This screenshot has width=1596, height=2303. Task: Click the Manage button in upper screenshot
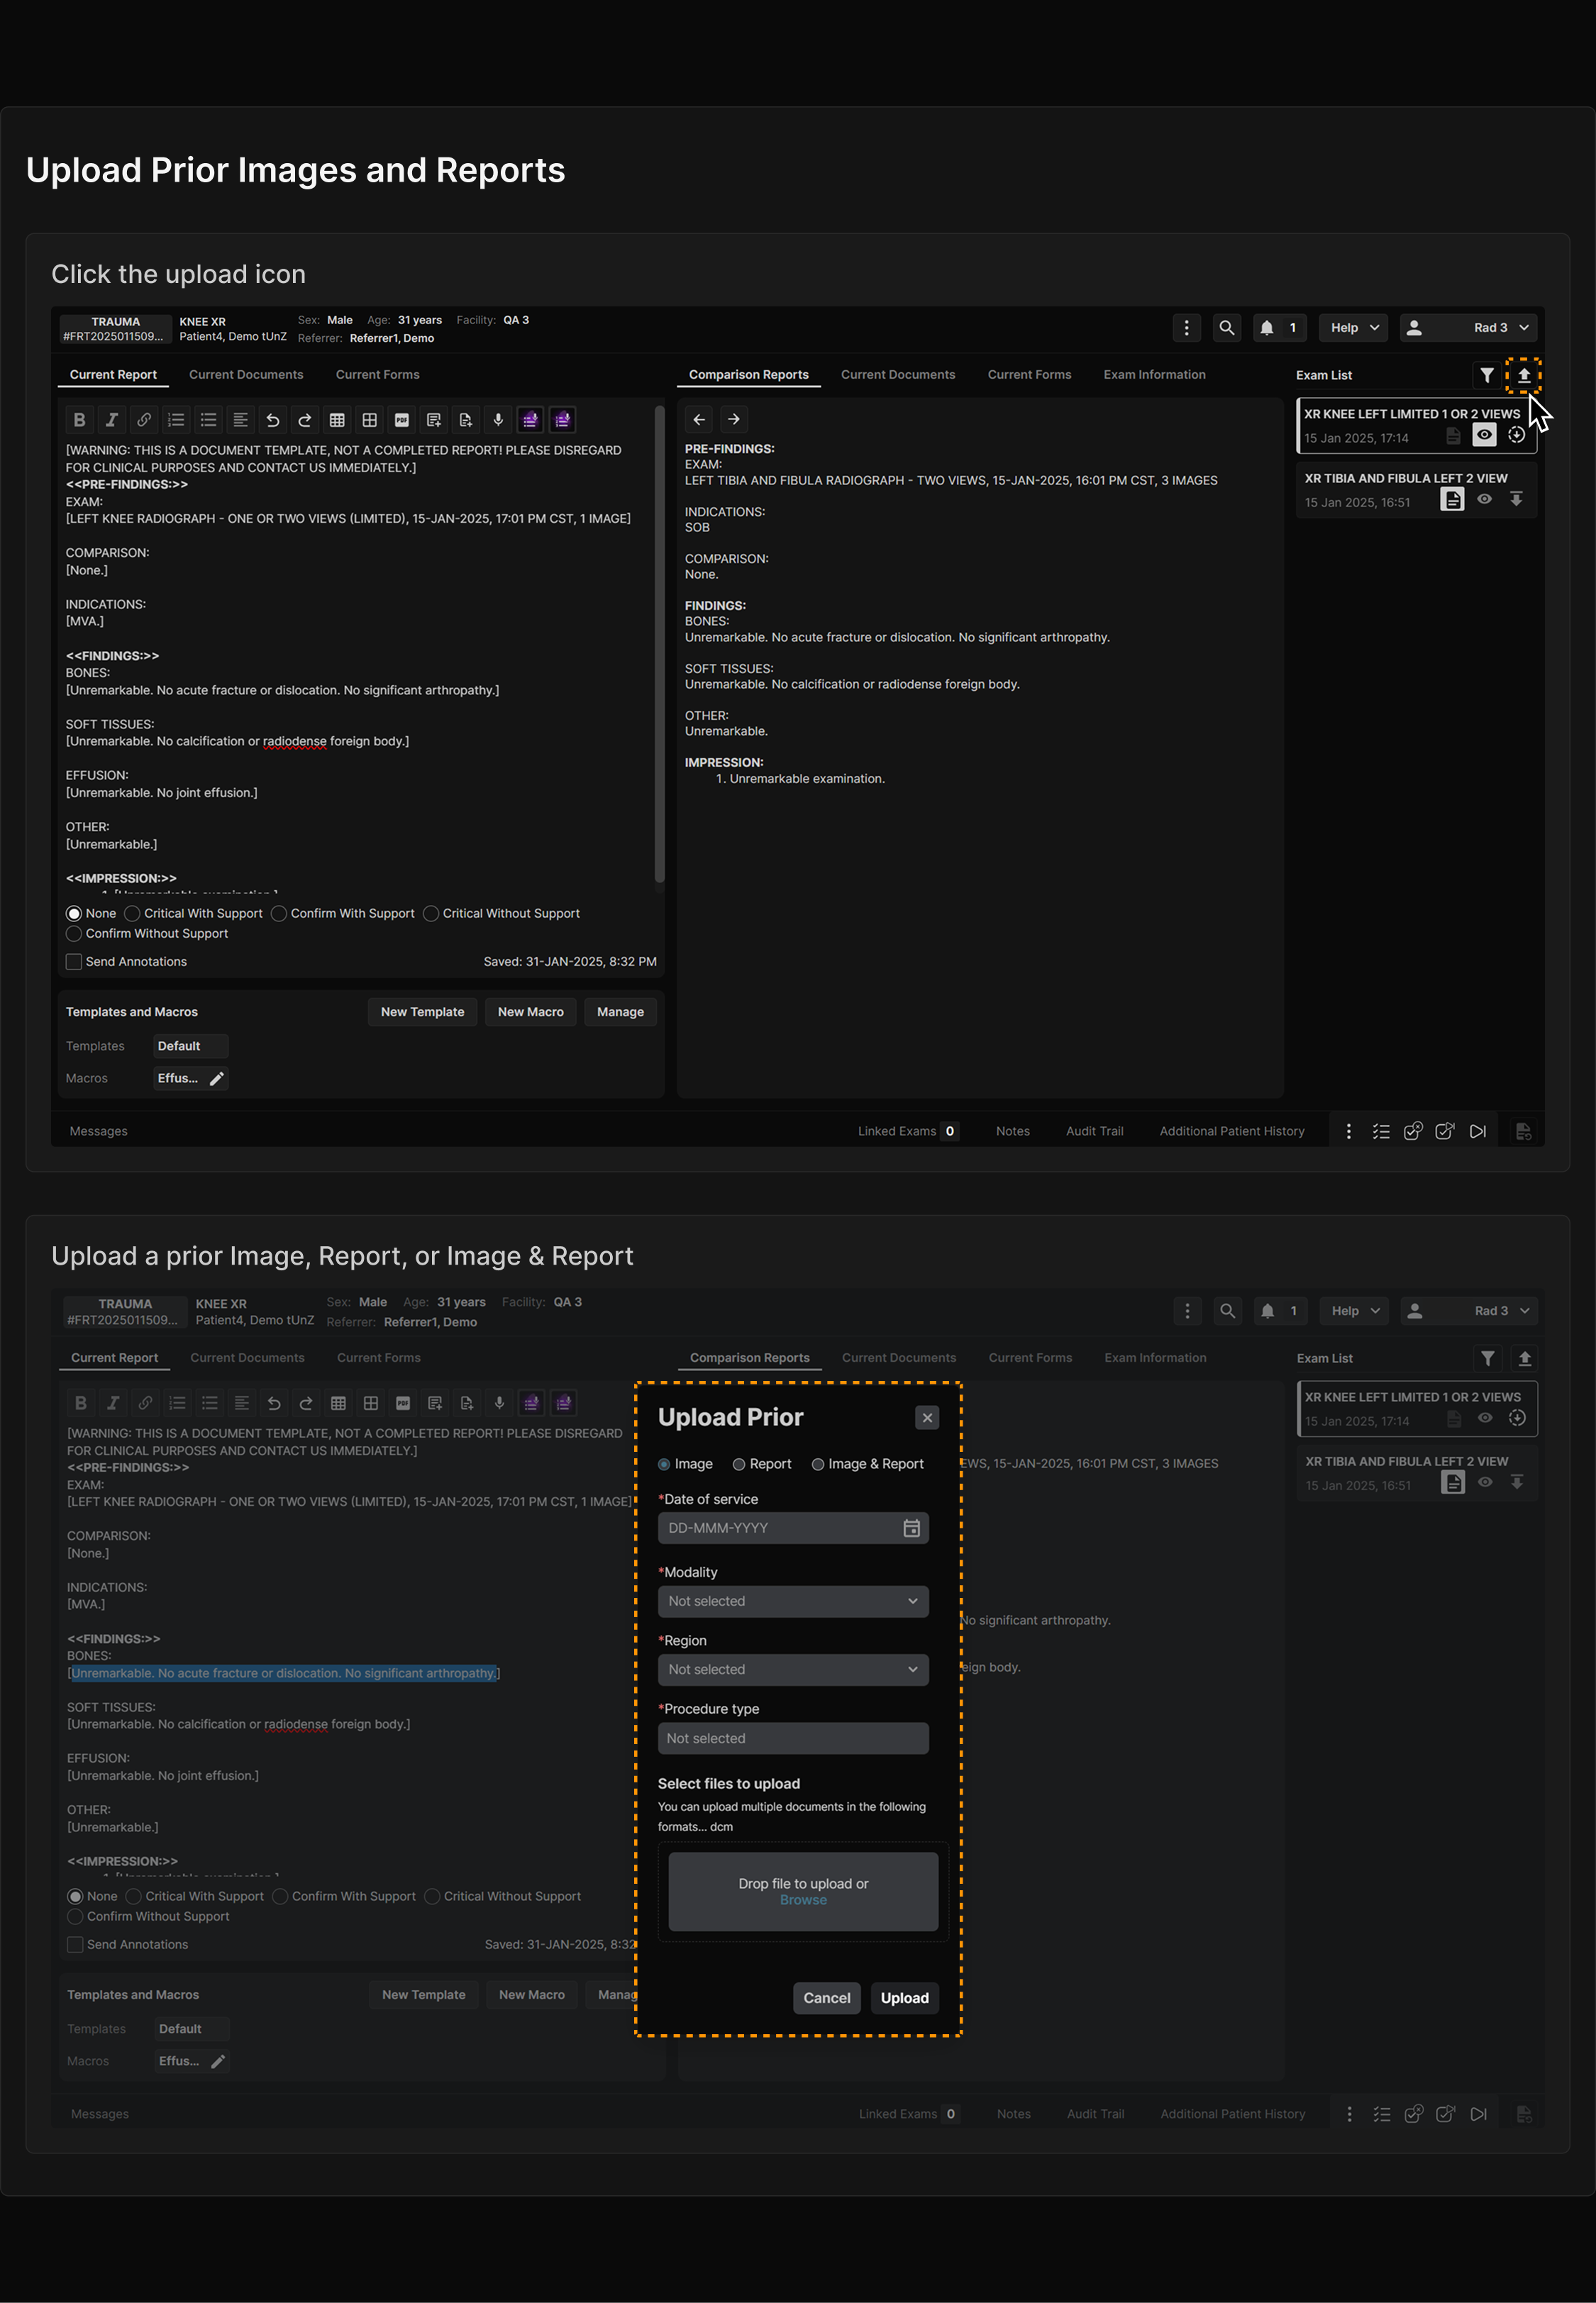620,1012
